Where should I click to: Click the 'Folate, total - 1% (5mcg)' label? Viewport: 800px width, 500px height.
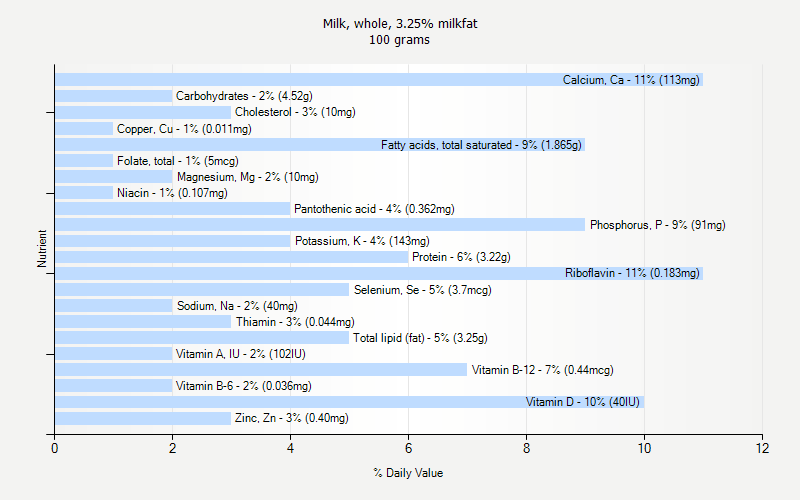[178, 161]
